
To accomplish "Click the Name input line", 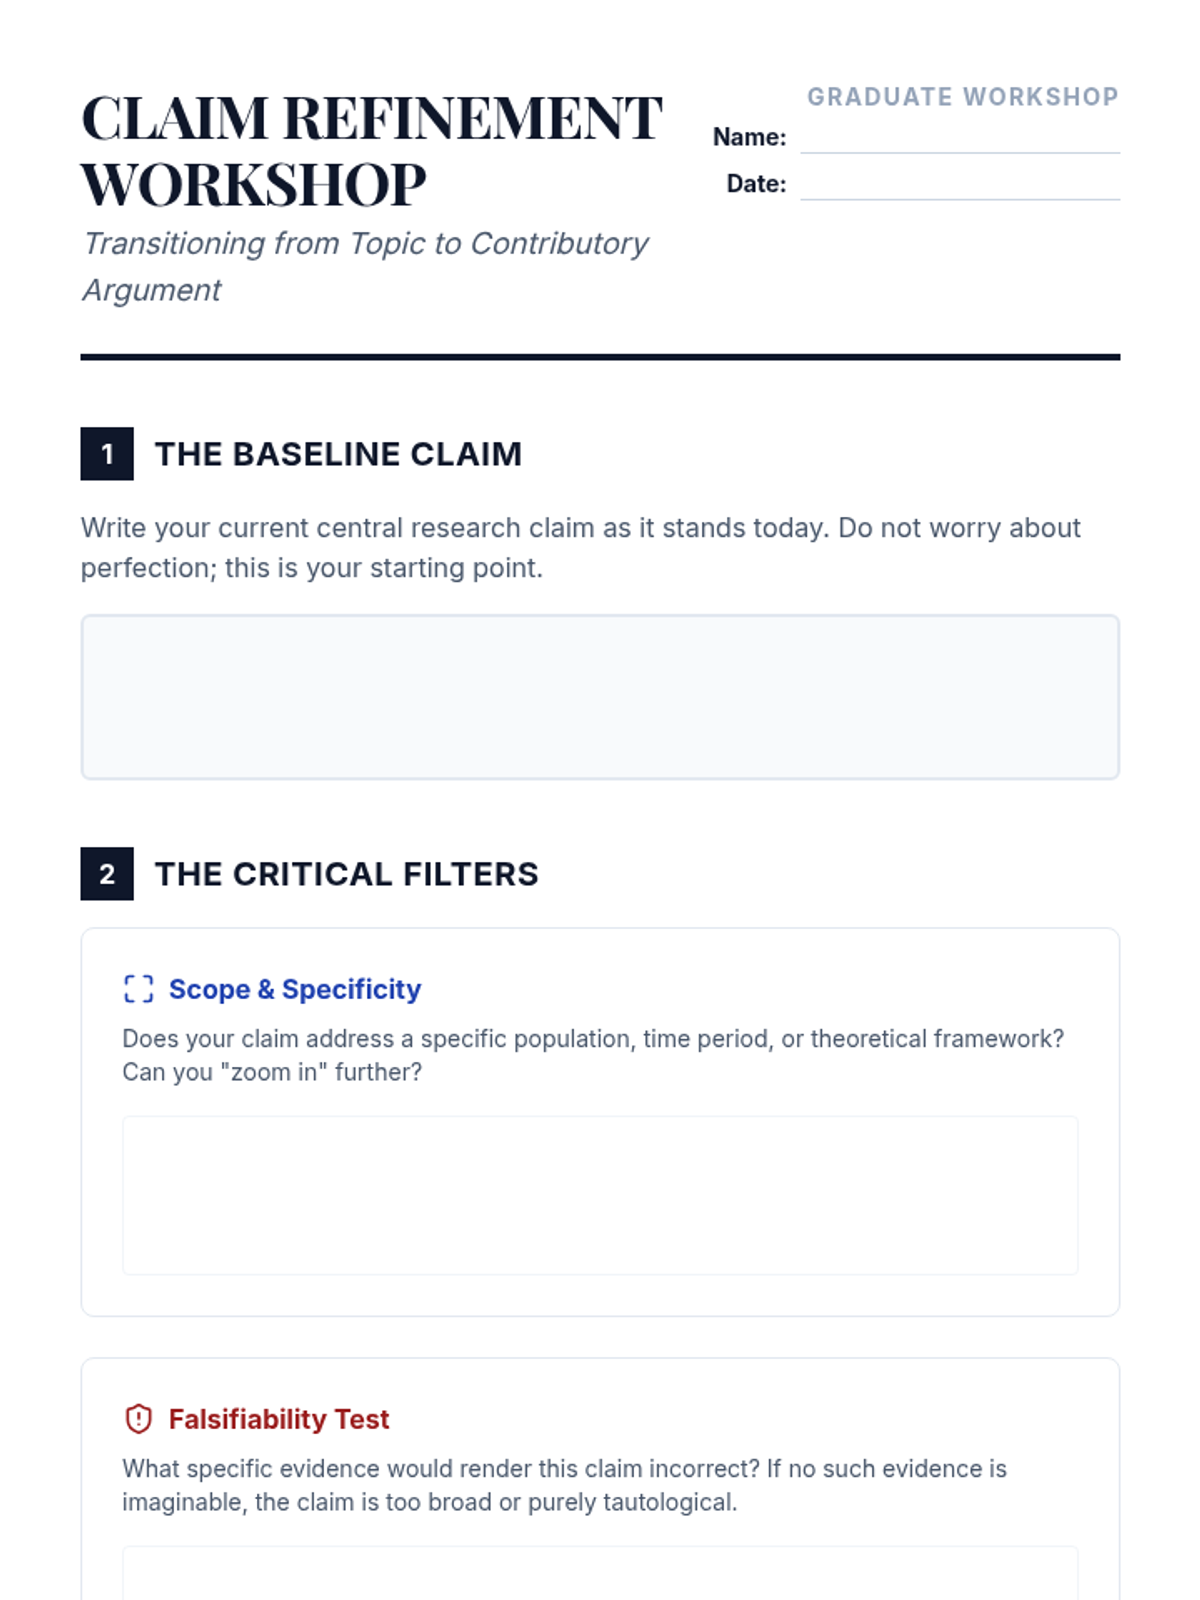I will [x=959, y=138].
